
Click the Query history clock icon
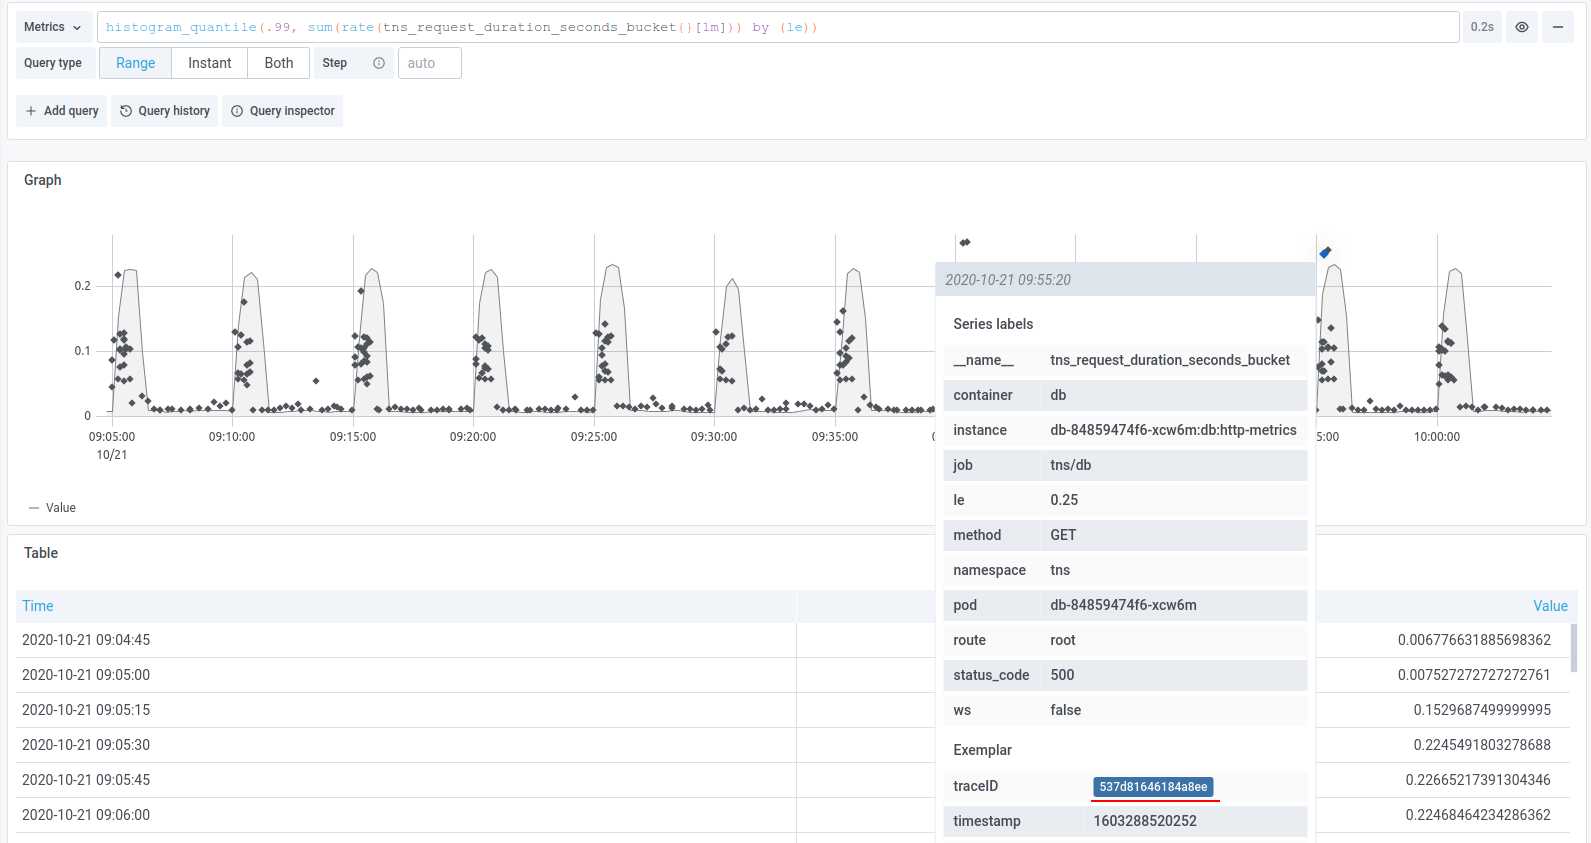coord(126,111)
